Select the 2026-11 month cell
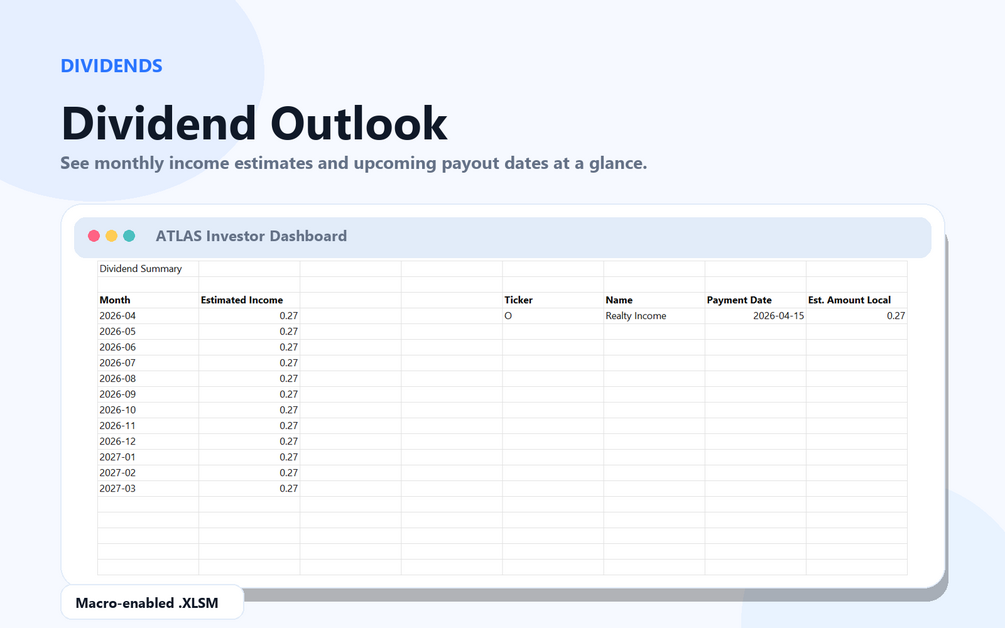Viewport: 1005px width, 628px height. (148, 426)
